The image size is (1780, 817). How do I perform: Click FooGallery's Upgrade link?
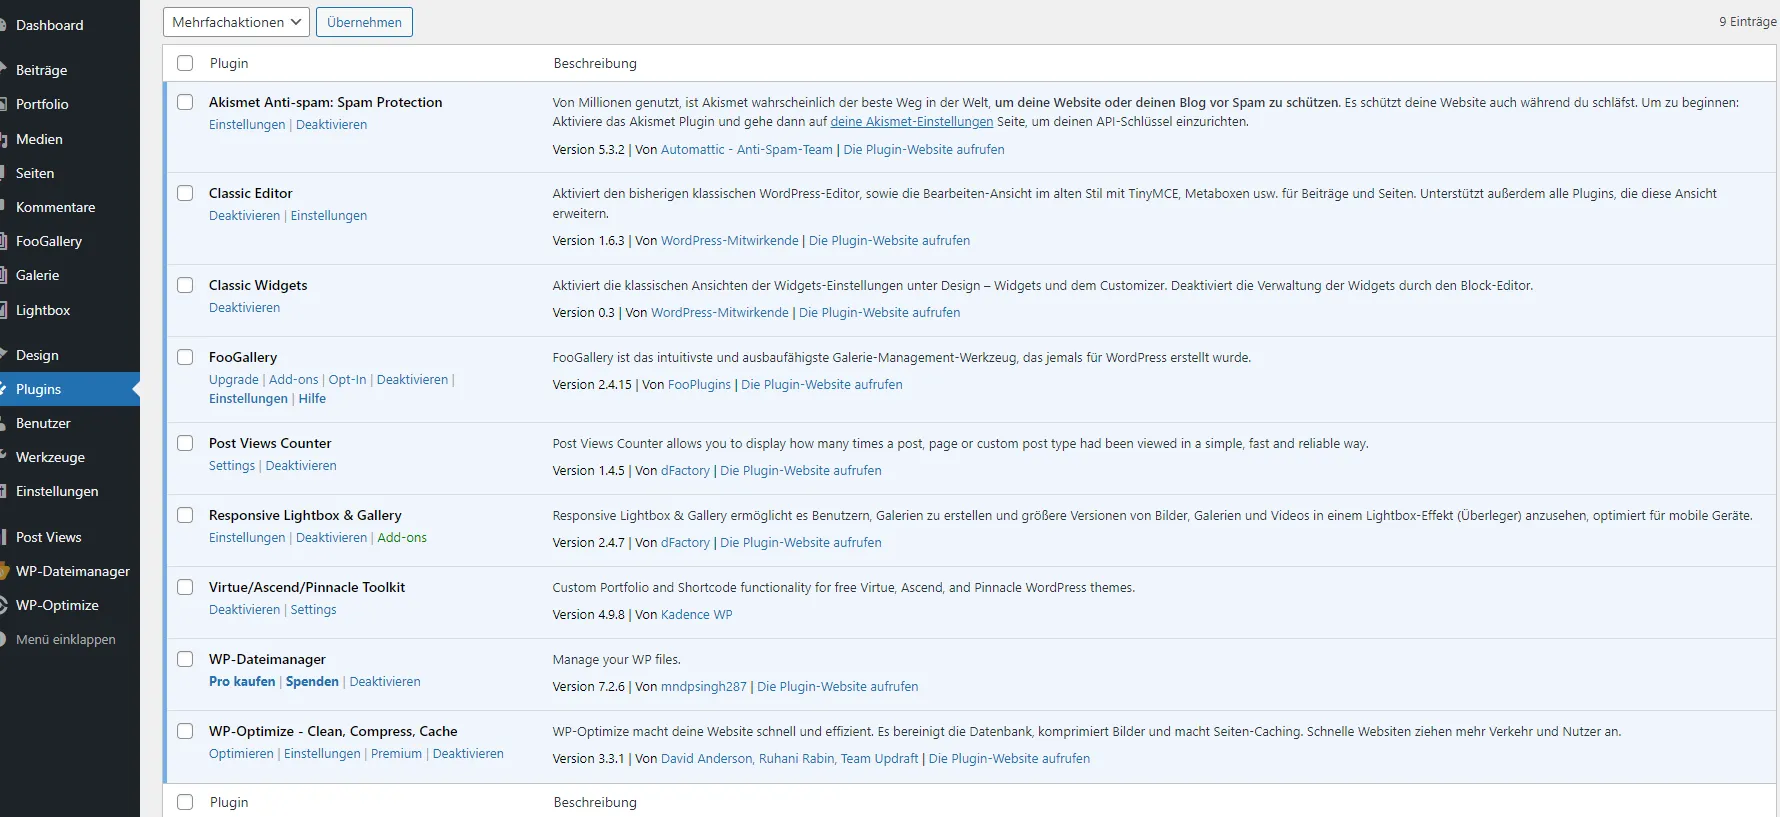(234, 380)
